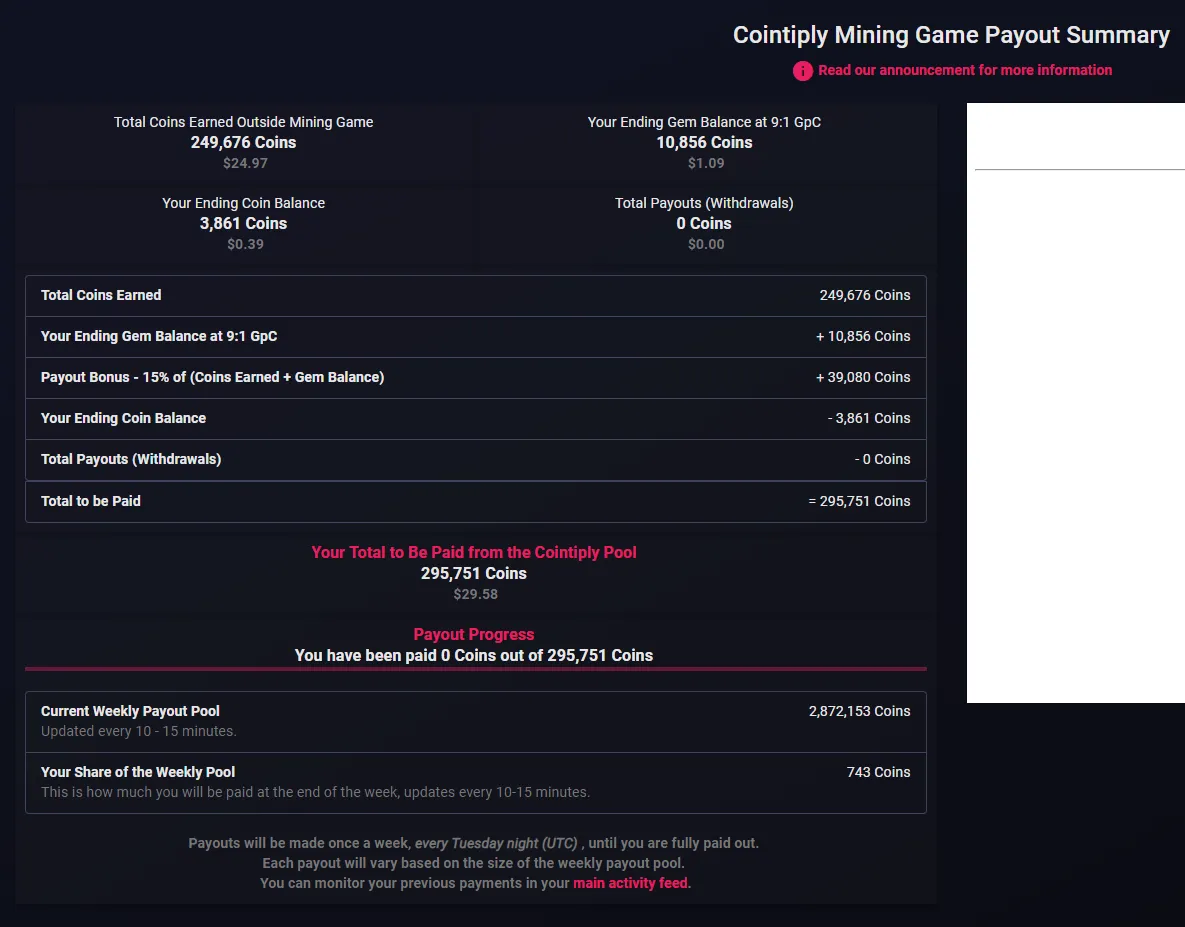This screenshot has height=927, width=1185.
Task: Click the 'Your Ending Coin Balance' table row label
Action: (x=123, y=418)
